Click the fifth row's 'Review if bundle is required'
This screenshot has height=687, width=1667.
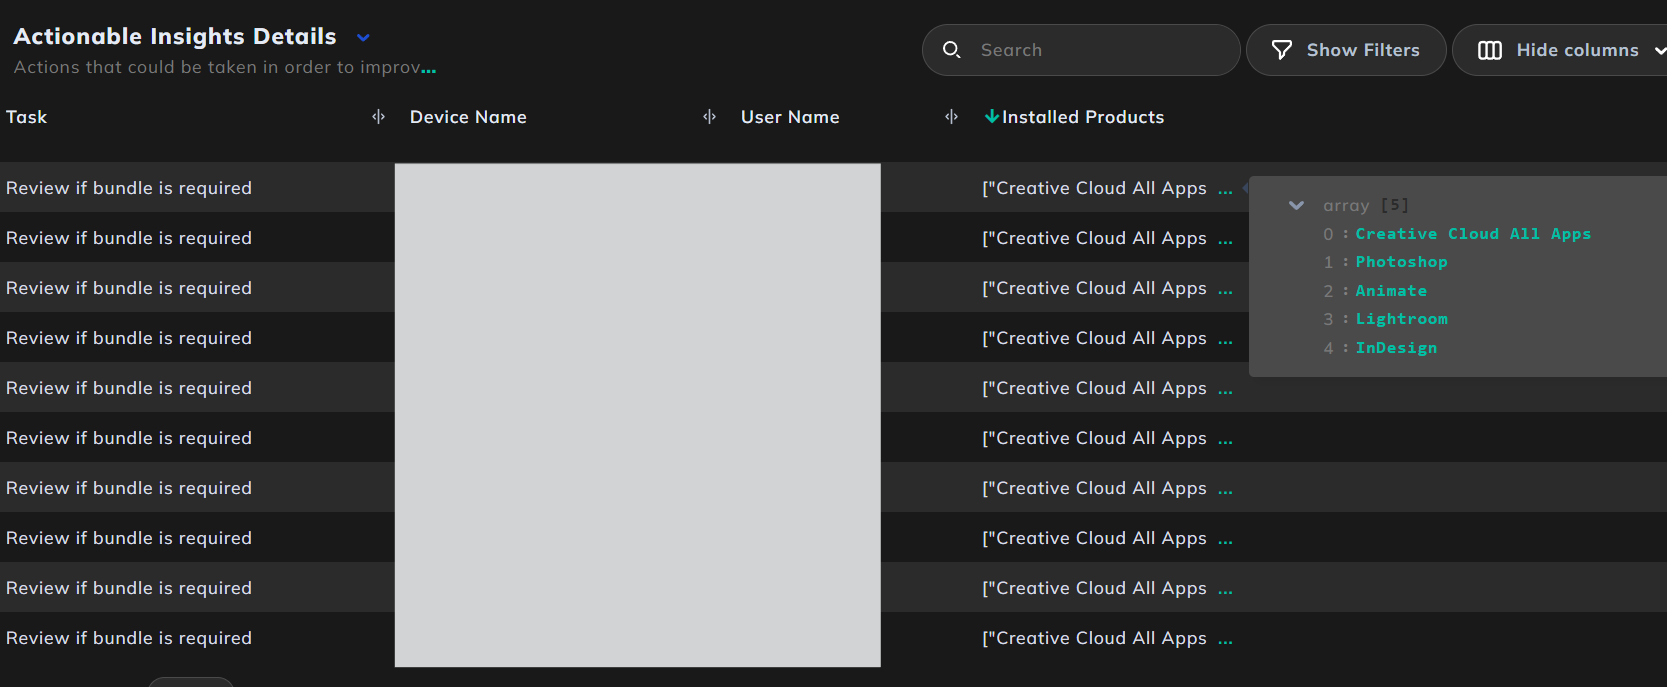(x=129, y=388)
